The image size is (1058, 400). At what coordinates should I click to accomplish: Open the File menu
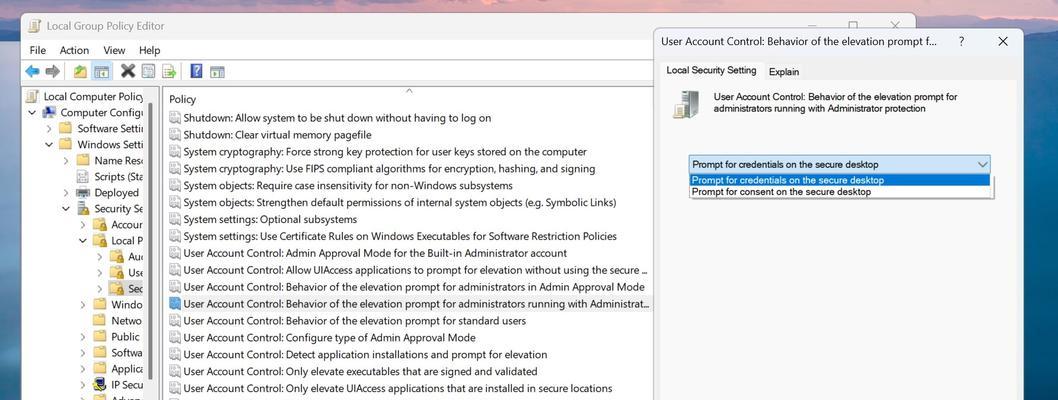(38, 50)
